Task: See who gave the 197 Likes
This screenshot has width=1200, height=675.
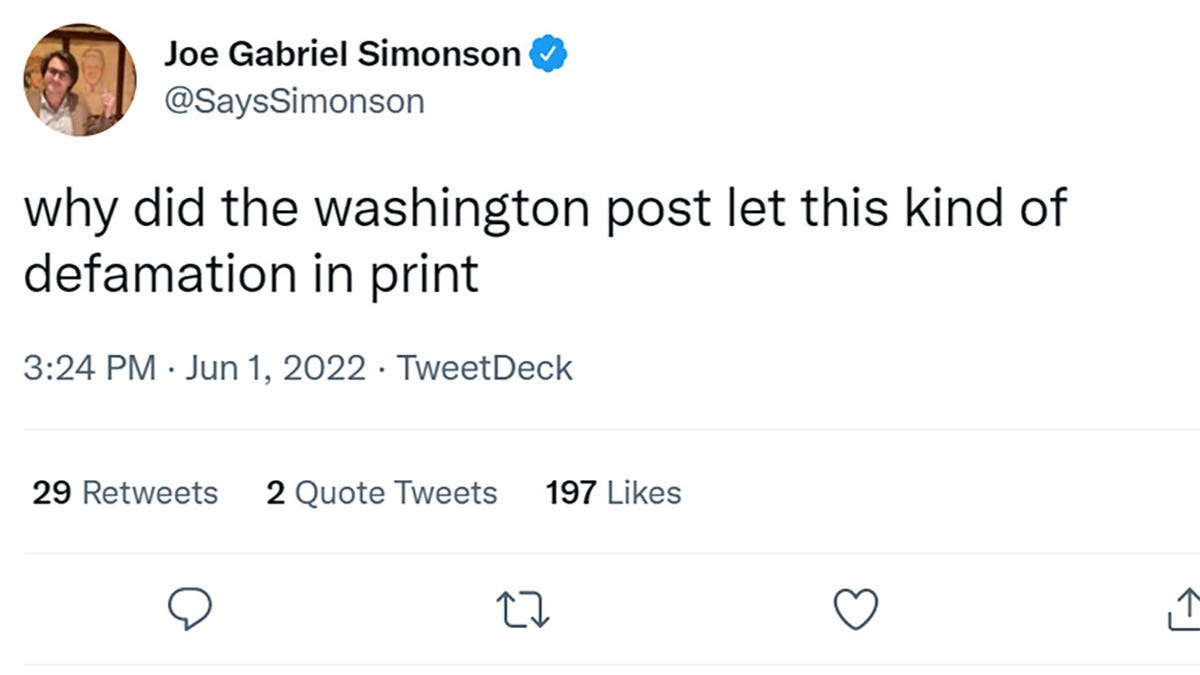Action: click(x=613, y=493)
